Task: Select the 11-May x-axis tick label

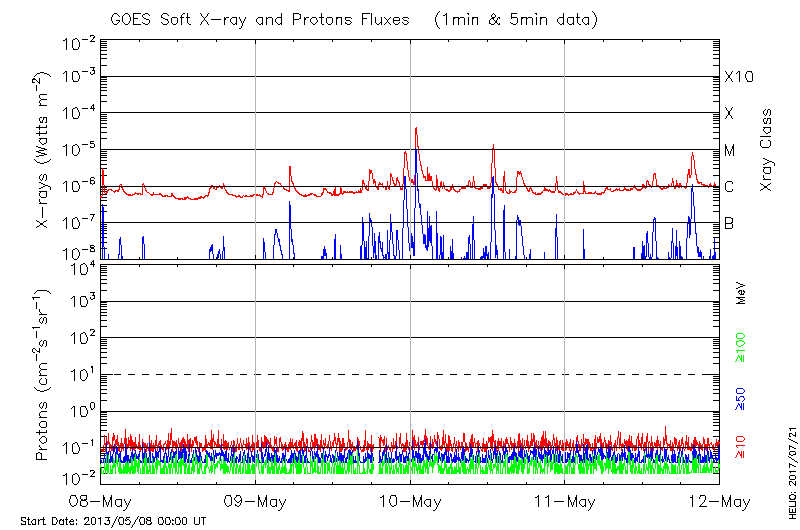Action: [565, 500]
